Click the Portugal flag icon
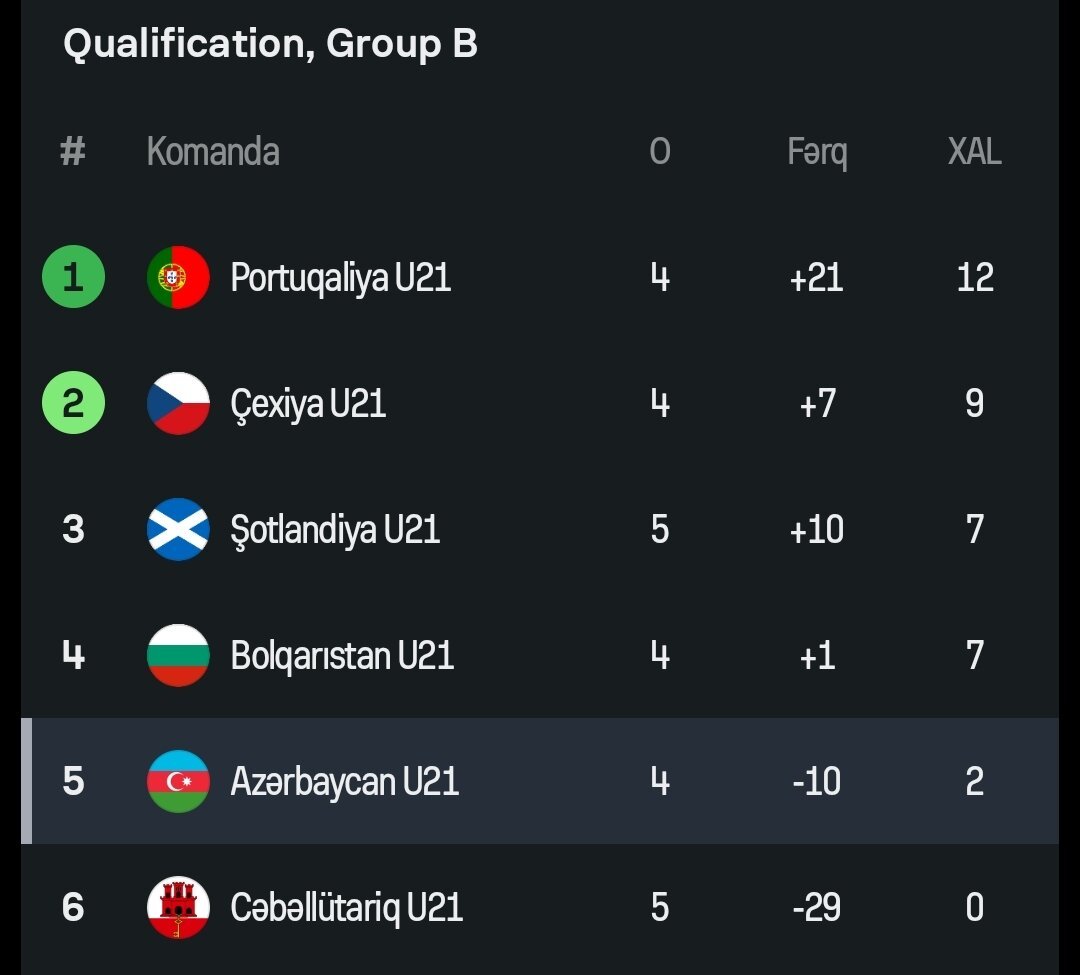 coord(178,277)
